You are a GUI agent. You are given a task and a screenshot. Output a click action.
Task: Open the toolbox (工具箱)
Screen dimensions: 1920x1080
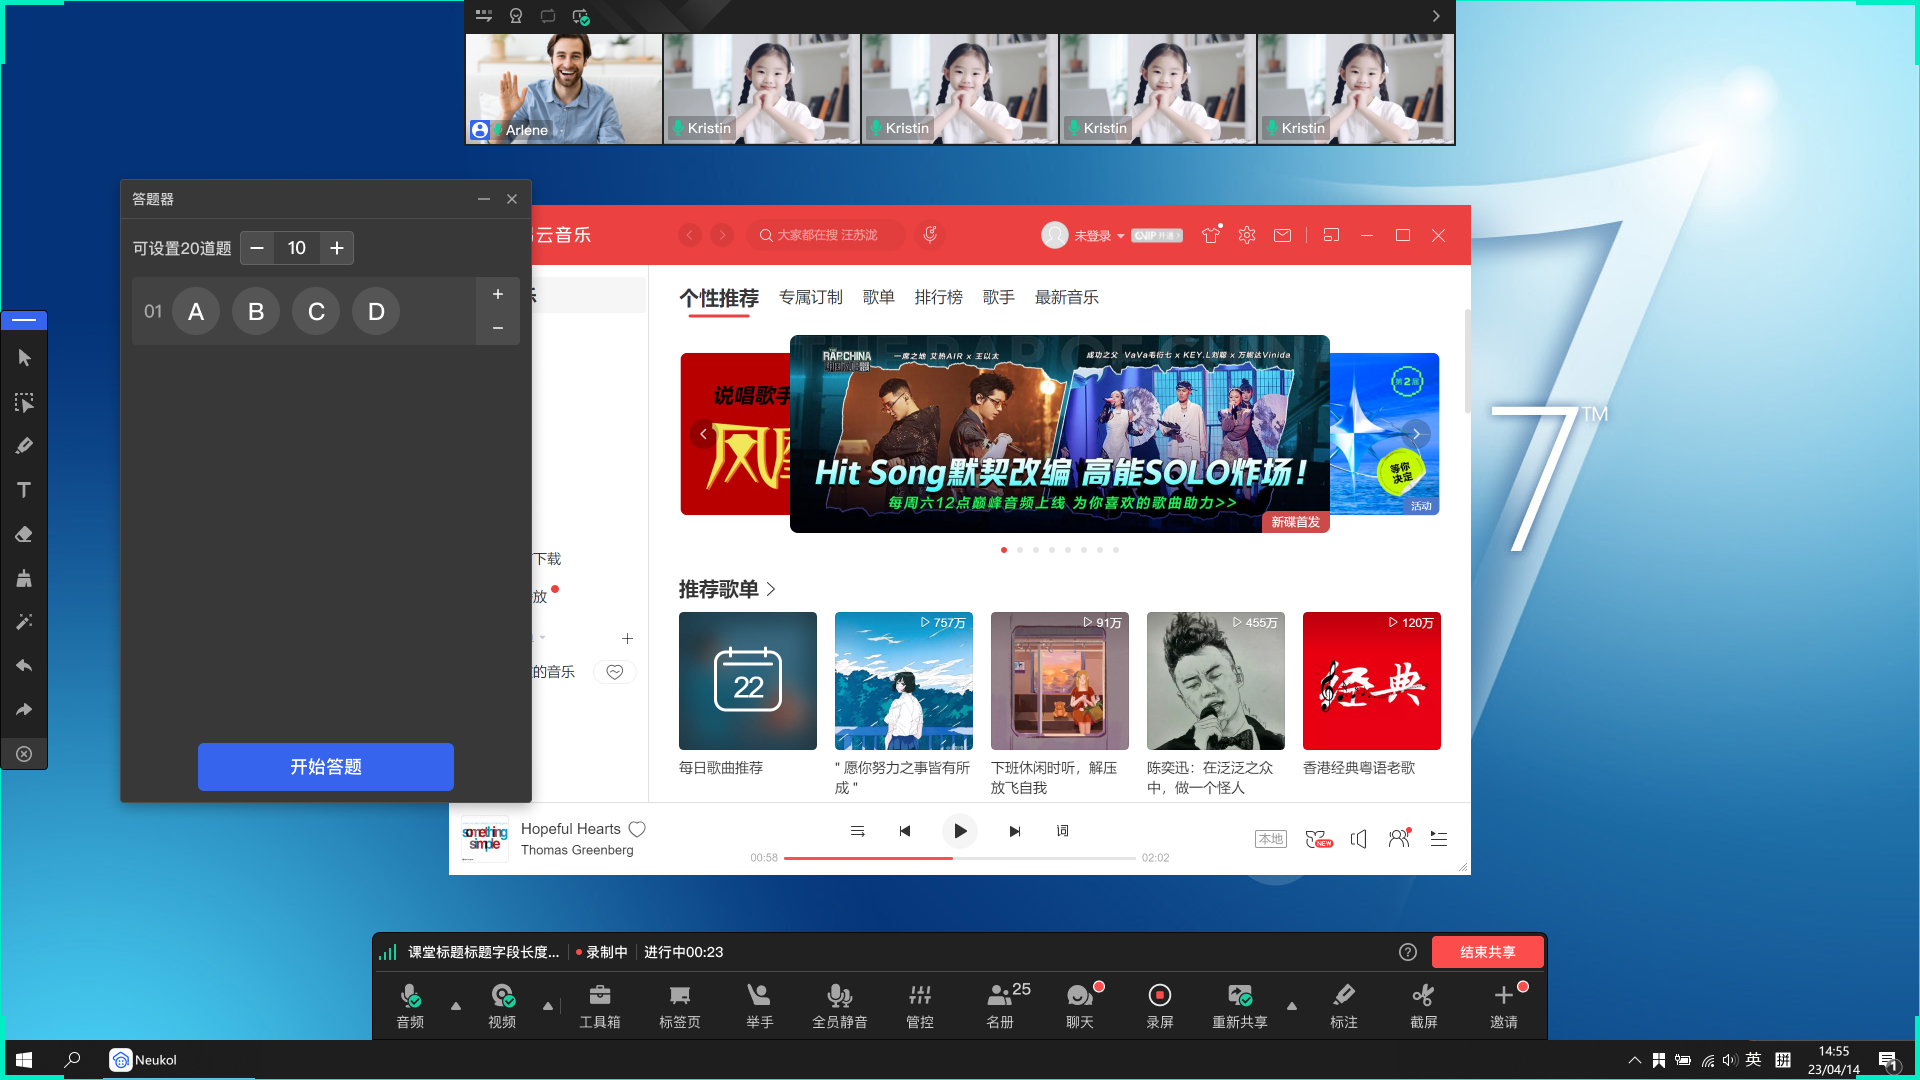click(600, 1005)
